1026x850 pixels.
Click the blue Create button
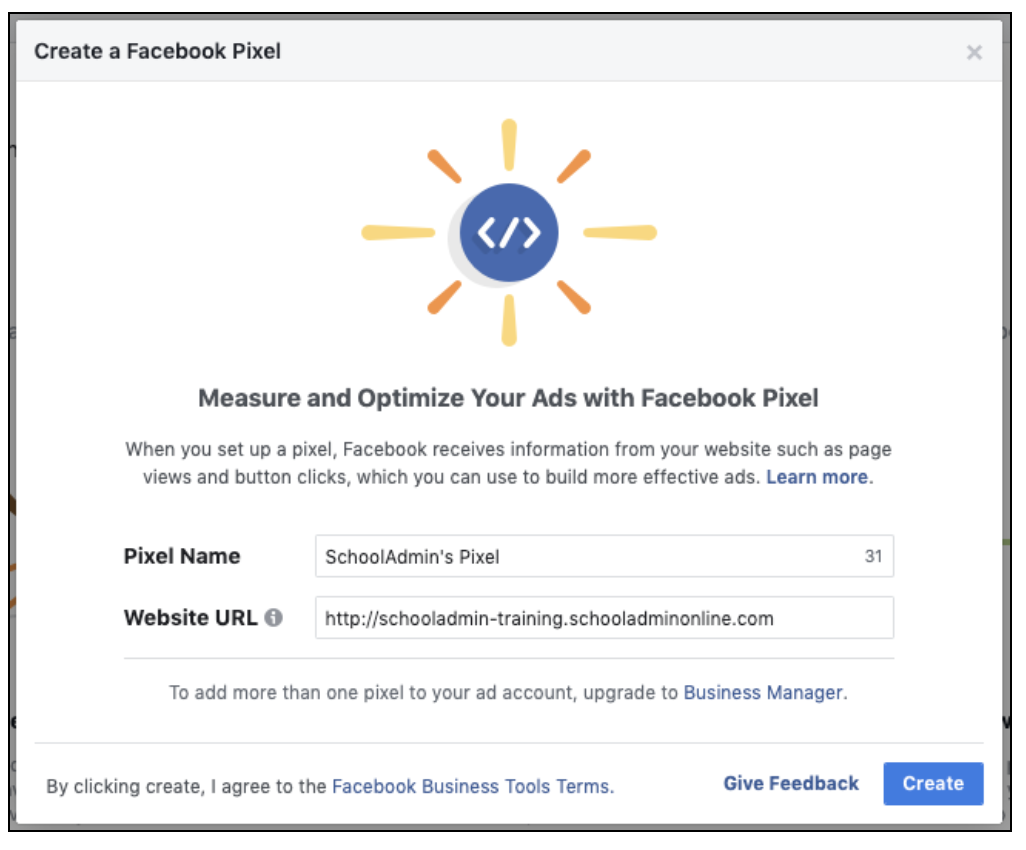(933, 783)
